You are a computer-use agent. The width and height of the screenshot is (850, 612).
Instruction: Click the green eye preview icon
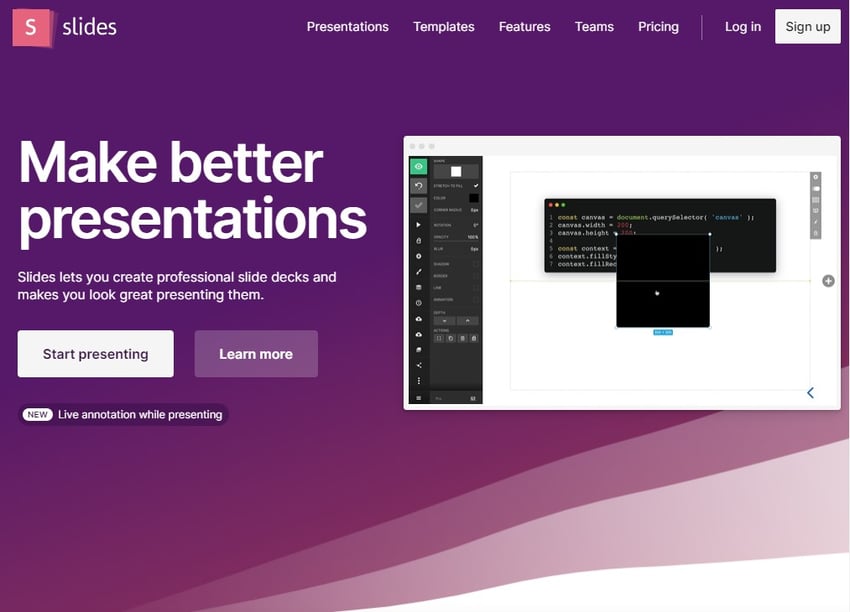[418, 167]
